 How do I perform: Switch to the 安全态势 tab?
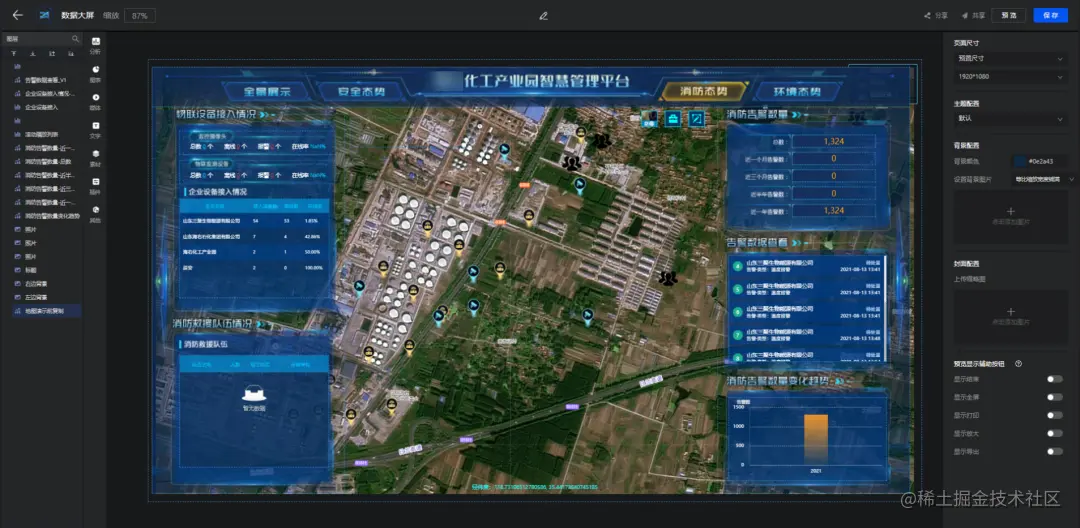tap(362, 92)
